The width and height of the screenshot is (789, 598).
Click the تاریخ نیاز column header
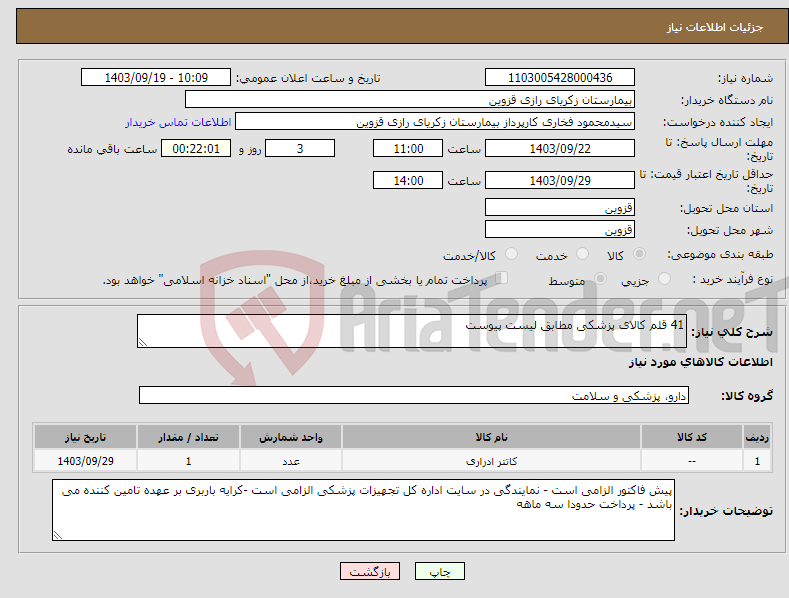[x=86, y=437]
